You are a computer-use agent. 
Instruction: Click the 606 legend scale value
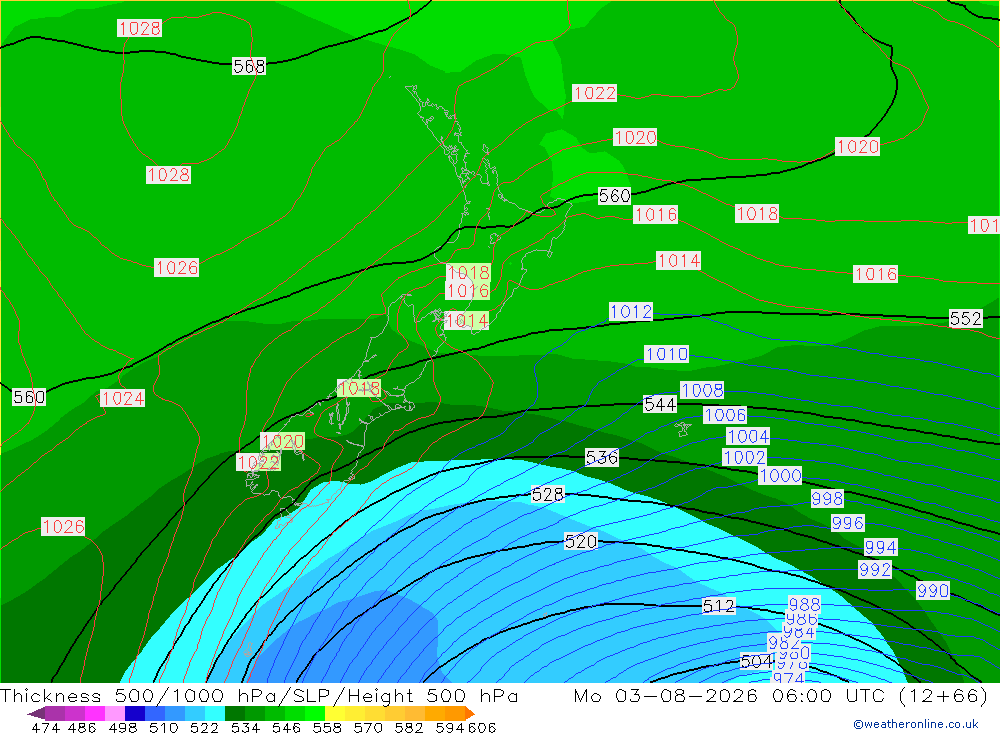(482, 728)
